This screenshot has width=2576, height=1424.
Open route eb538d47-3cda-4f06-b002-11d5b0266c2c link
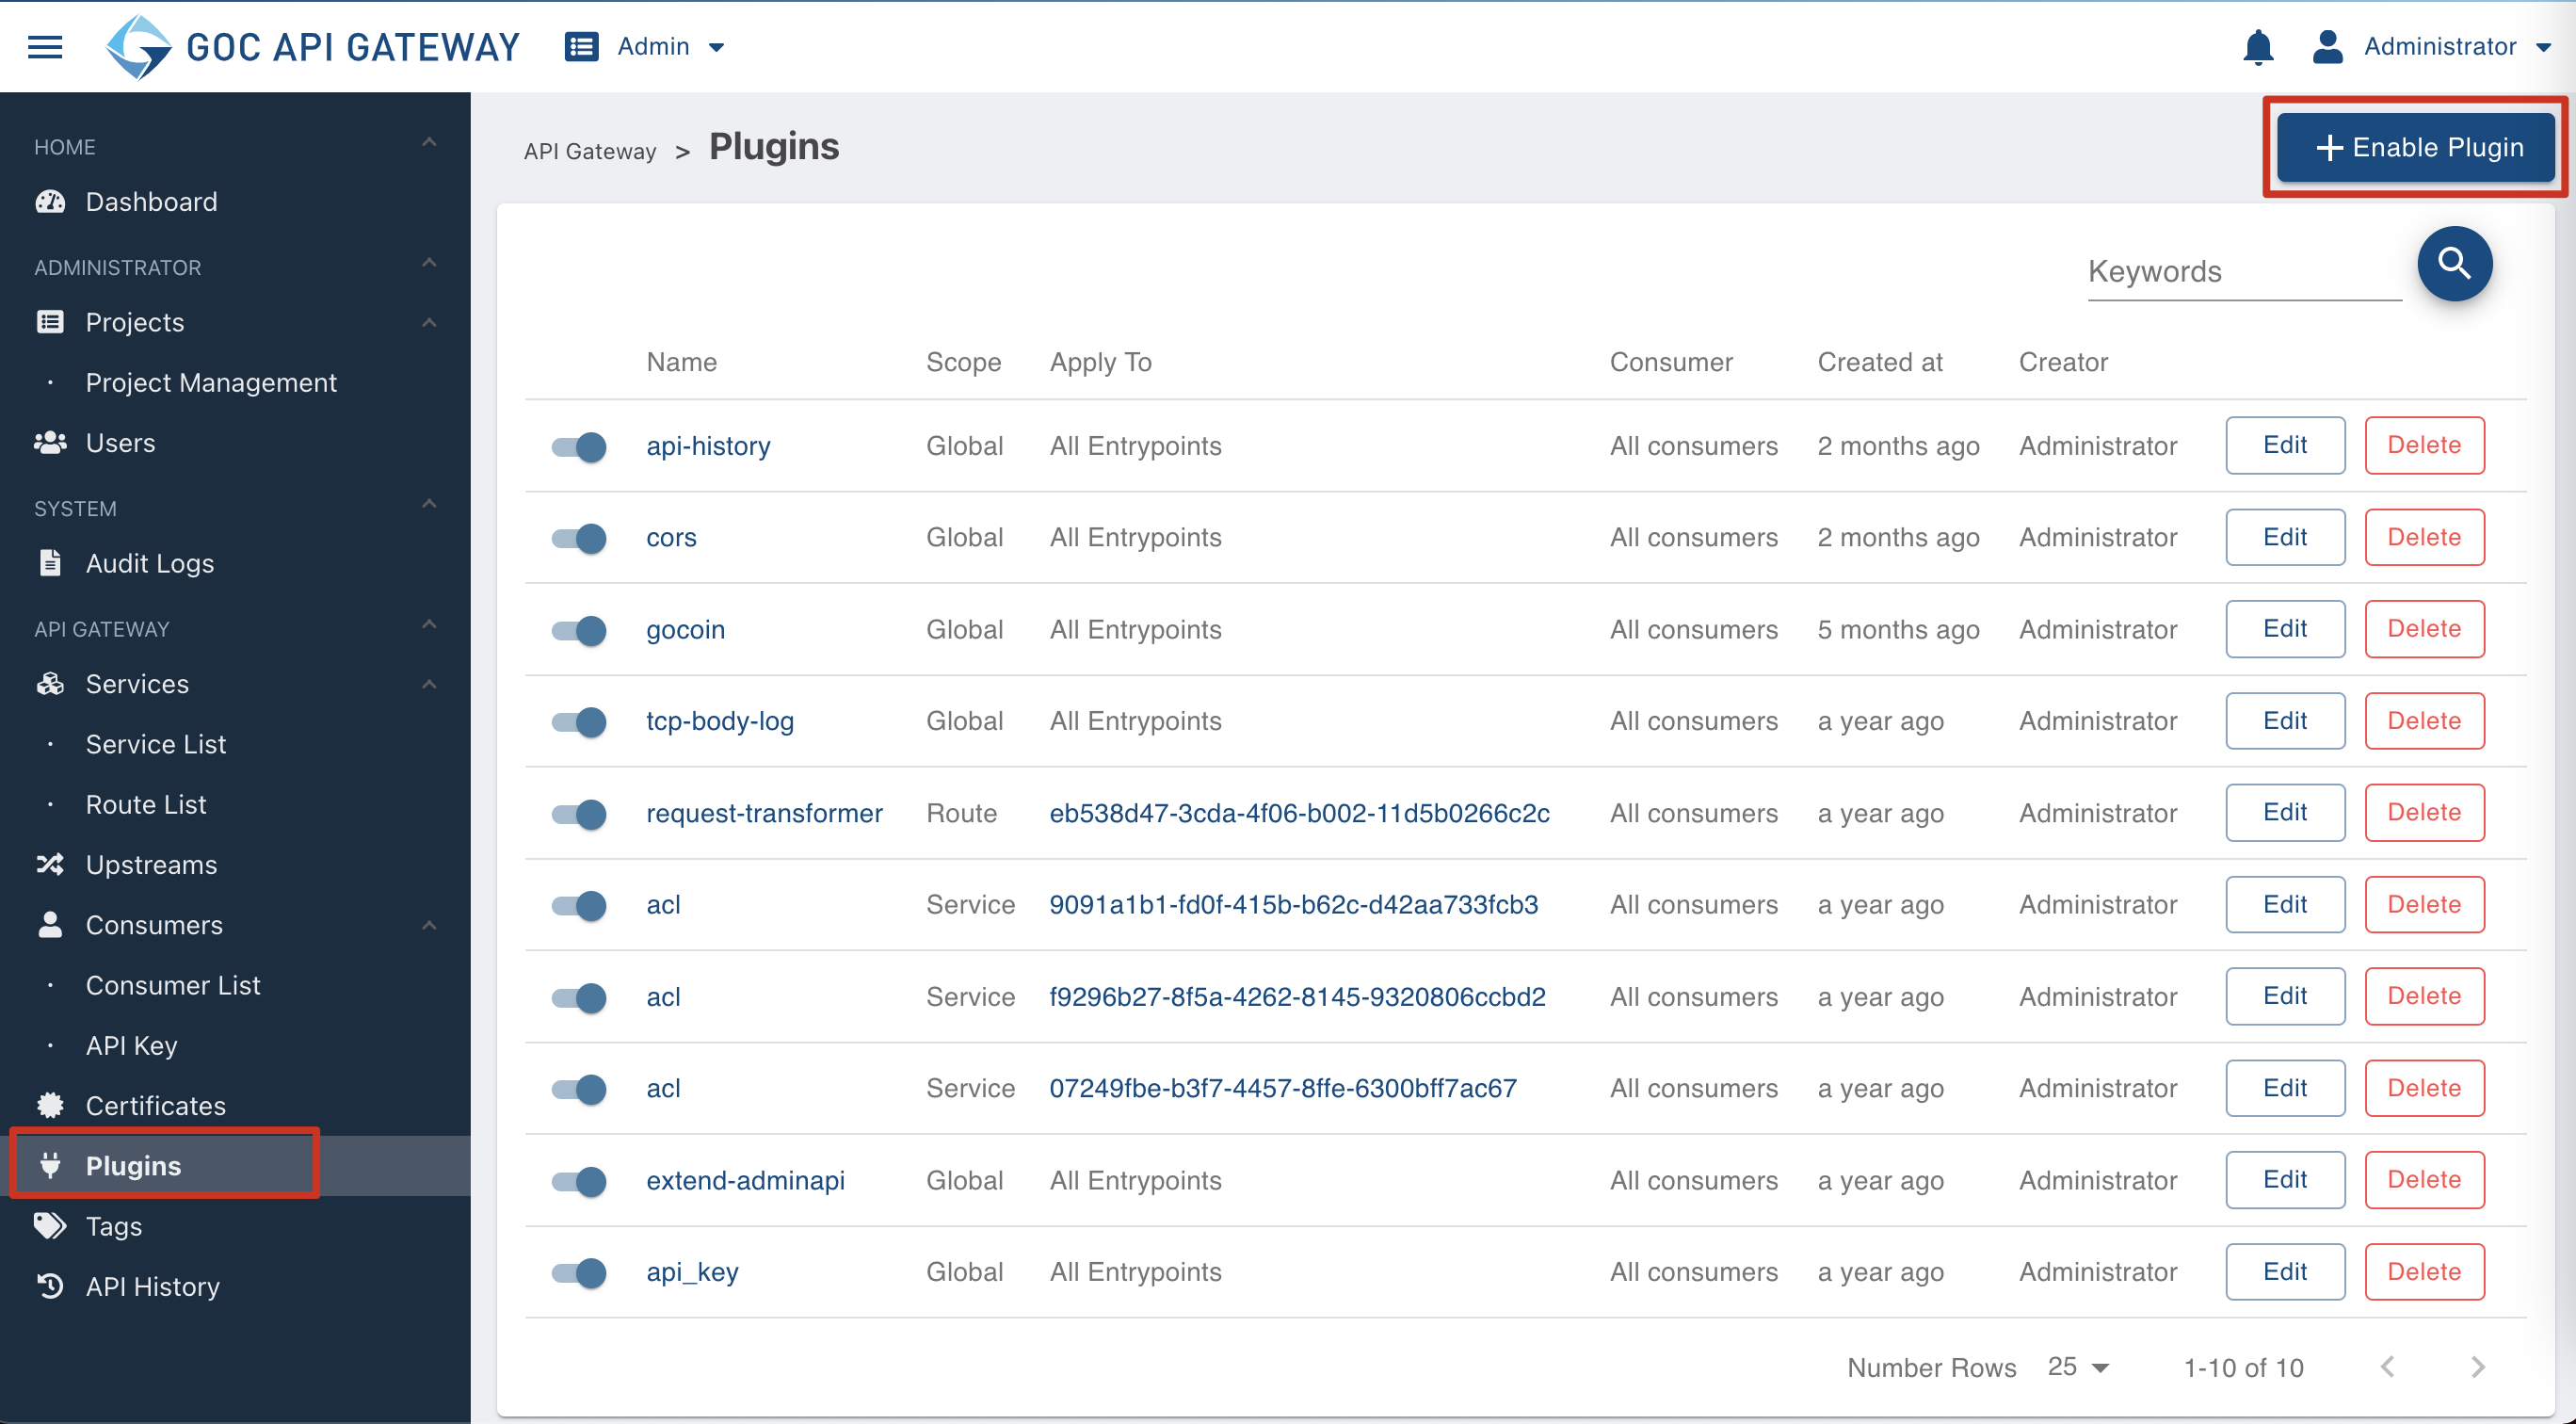point(1299,813)
